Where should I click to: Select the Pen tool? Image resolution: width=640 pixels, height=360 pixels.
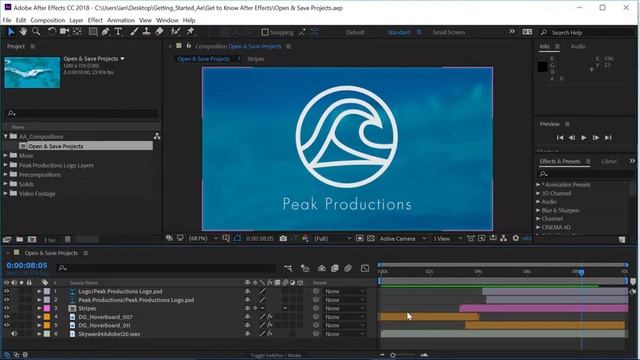106,31
